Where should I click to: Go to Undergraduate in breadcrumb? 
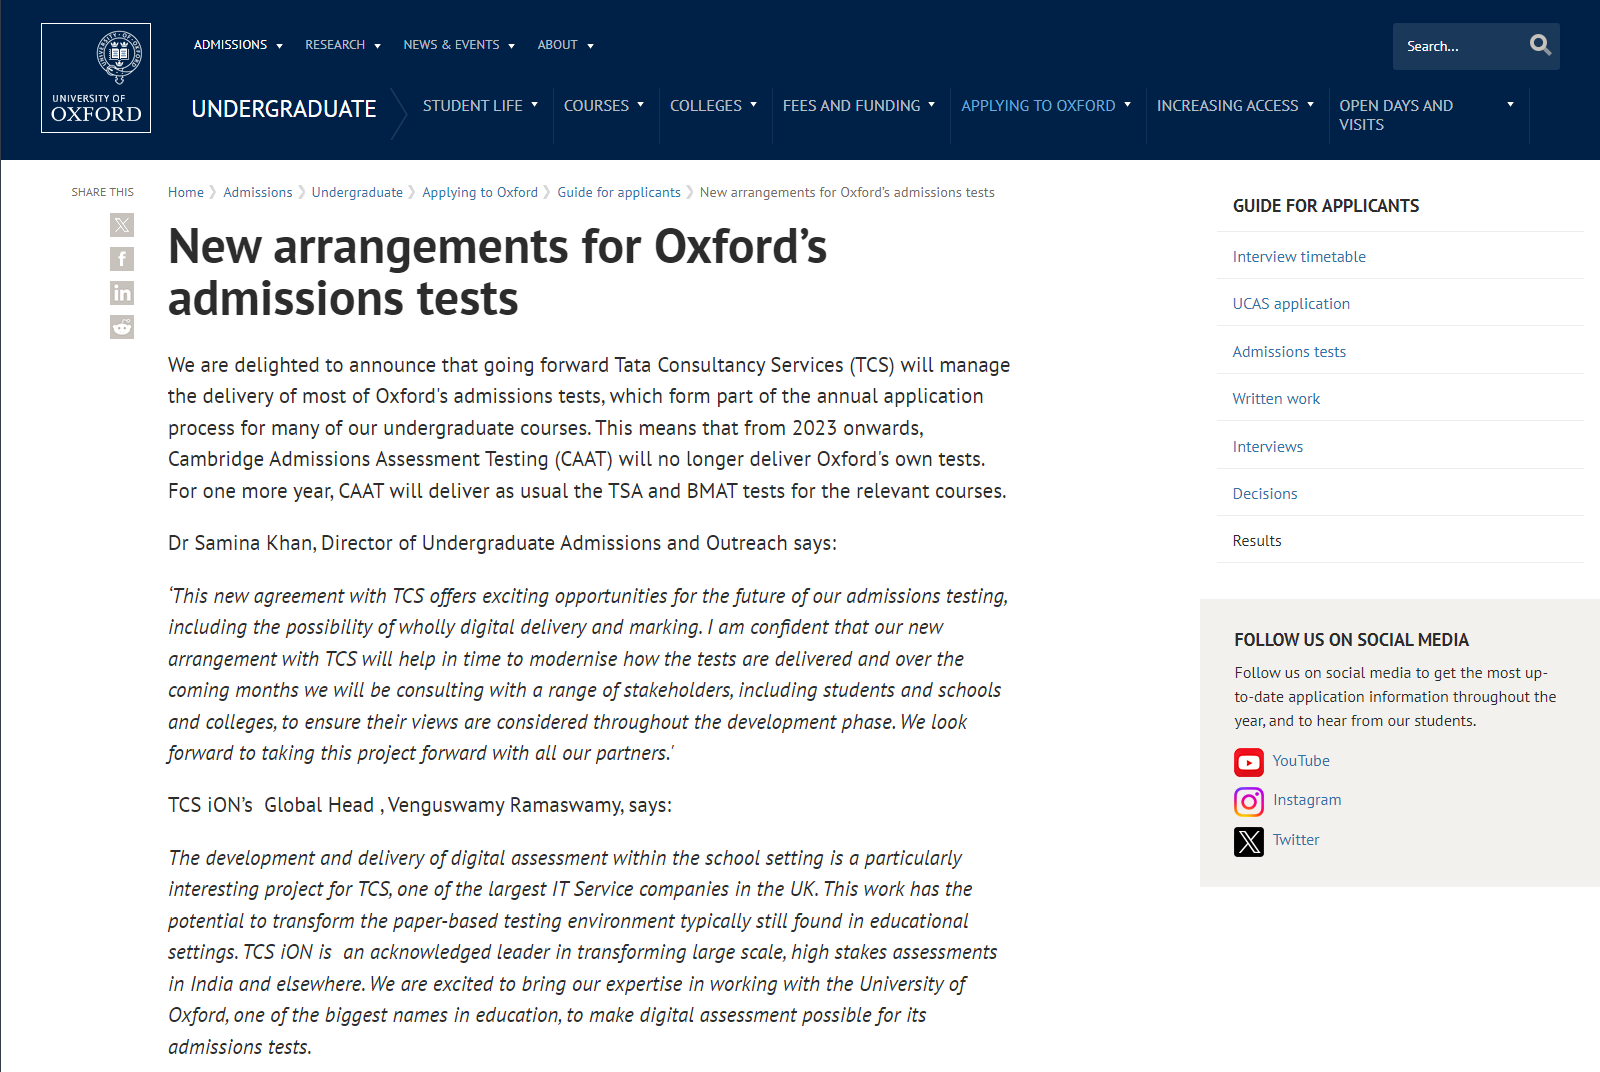point(357,192)
